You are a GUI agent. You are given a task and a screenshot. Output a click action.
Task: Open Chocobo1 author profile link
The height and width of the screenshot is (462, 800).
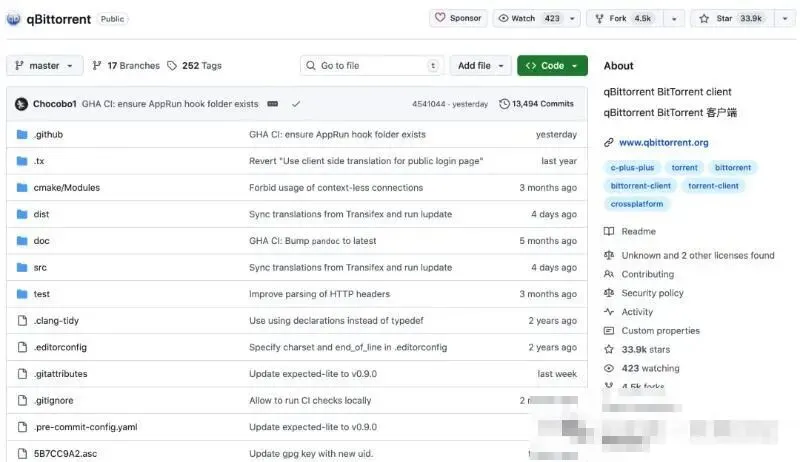click(x=55, y=104)
